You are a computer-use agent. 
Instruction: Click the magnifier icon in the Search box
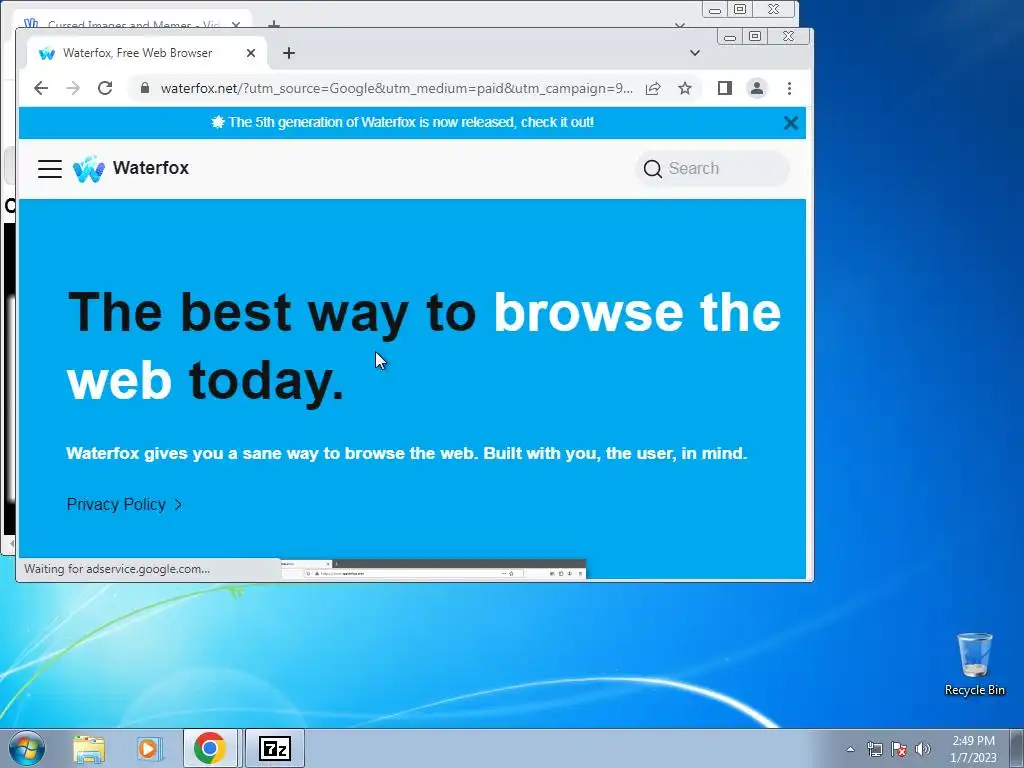[x=652, y=168]
